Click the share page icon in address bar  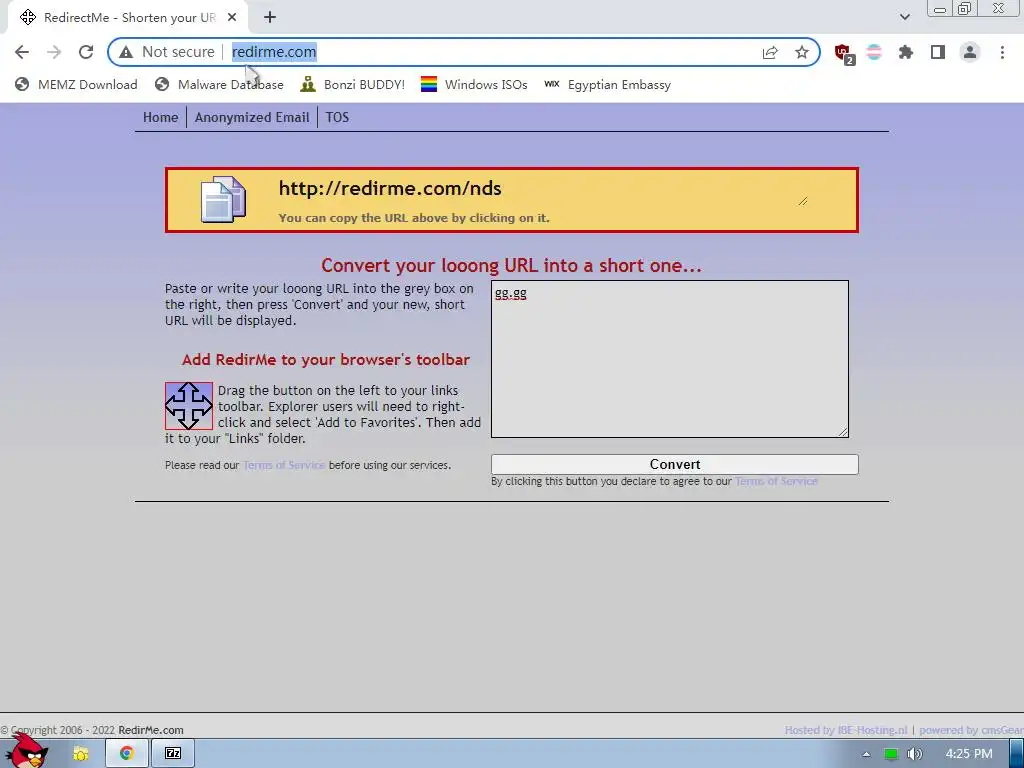tap(770, 52)
